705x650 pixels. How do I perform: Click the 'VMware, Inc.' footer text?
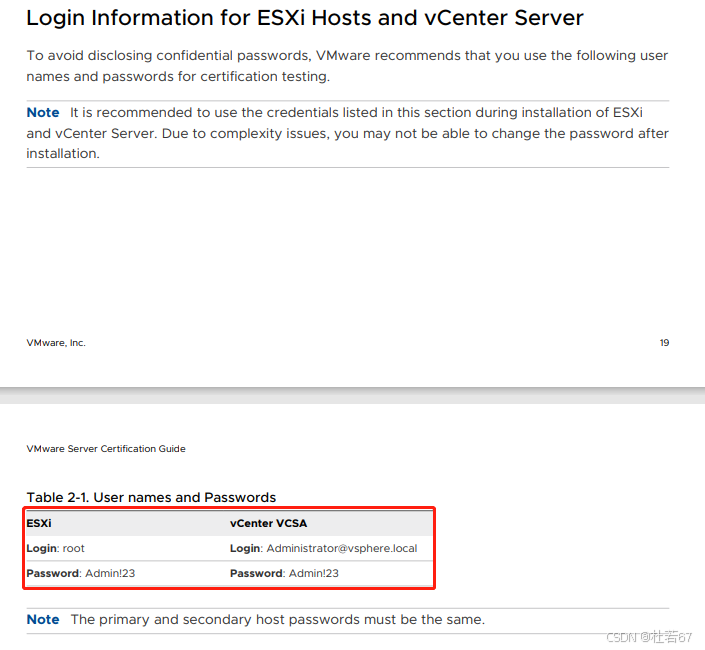(56, 343)
